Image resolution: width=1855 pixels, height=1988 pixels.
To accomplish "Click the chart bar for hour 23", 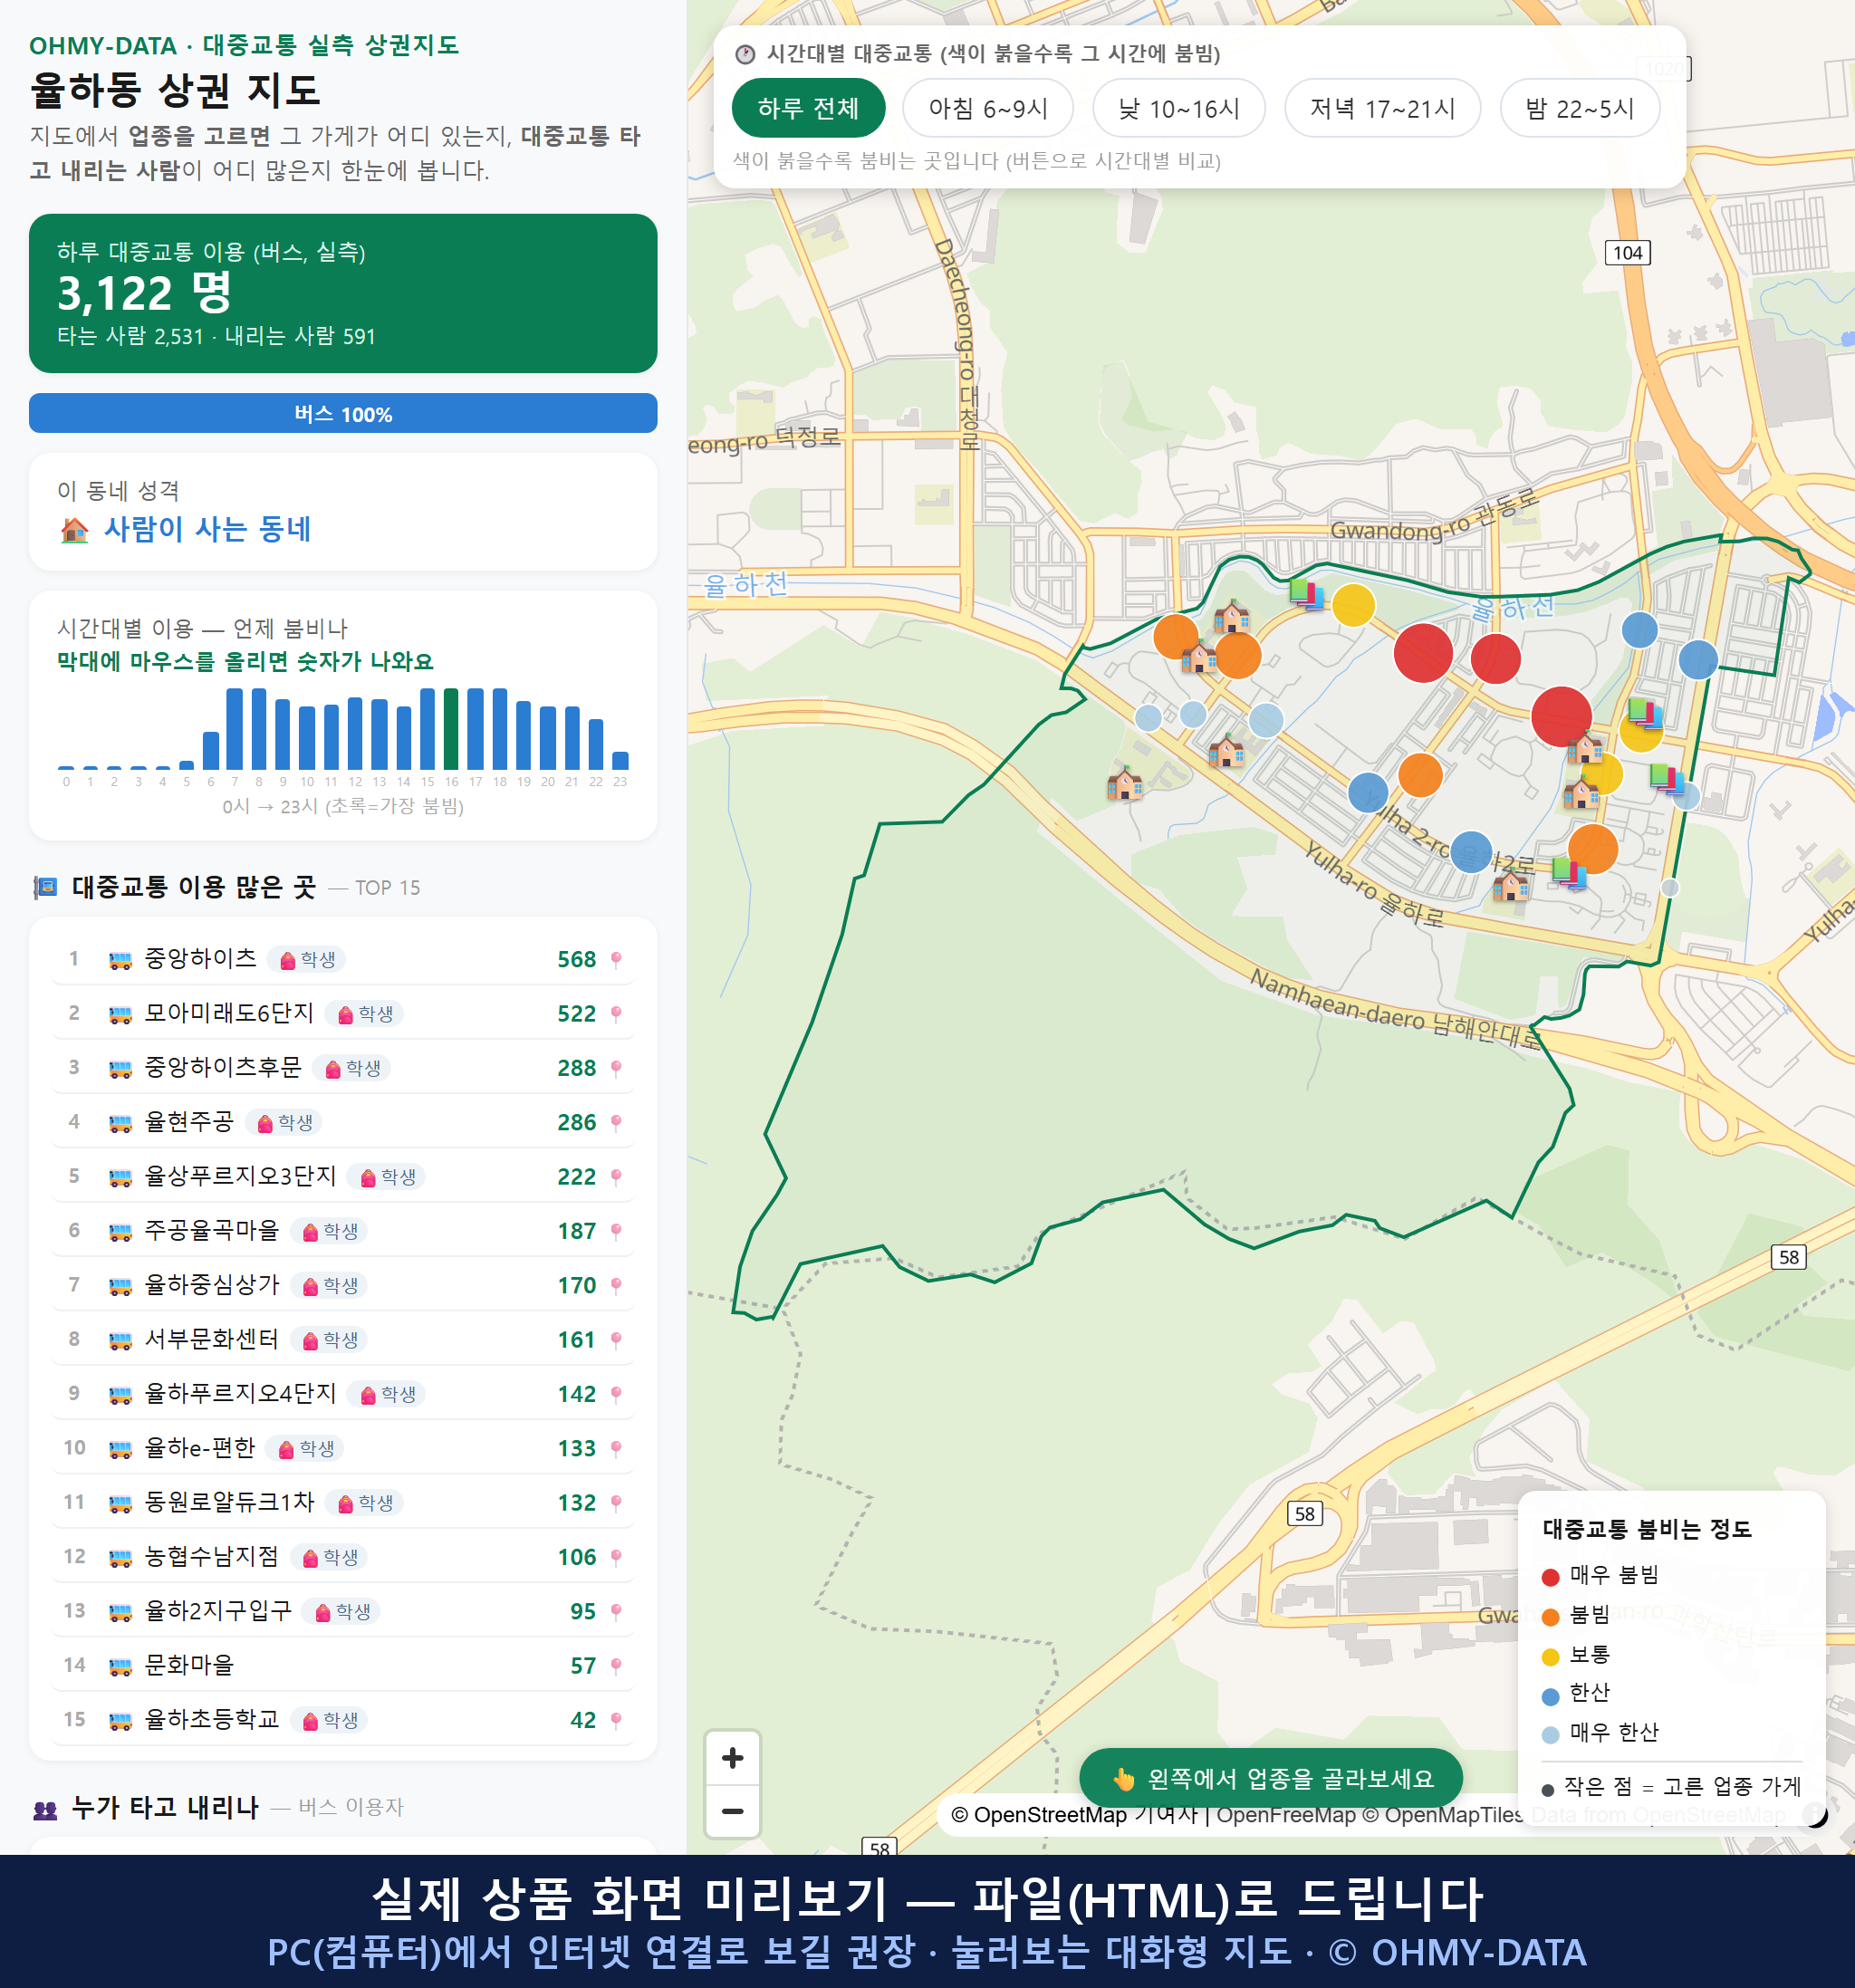I will [620, 760].
